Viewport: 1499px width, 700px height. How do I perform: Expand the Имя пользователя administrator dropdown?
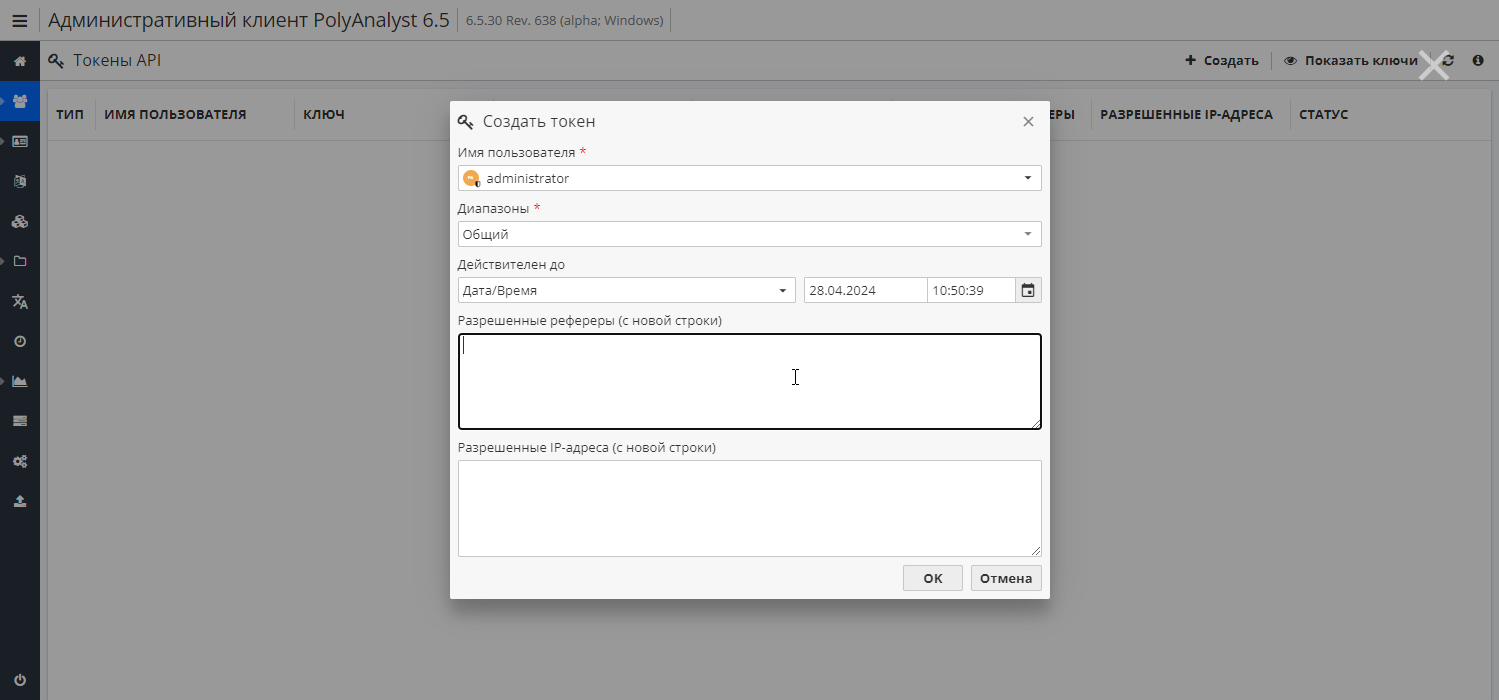tap(750, 178)
